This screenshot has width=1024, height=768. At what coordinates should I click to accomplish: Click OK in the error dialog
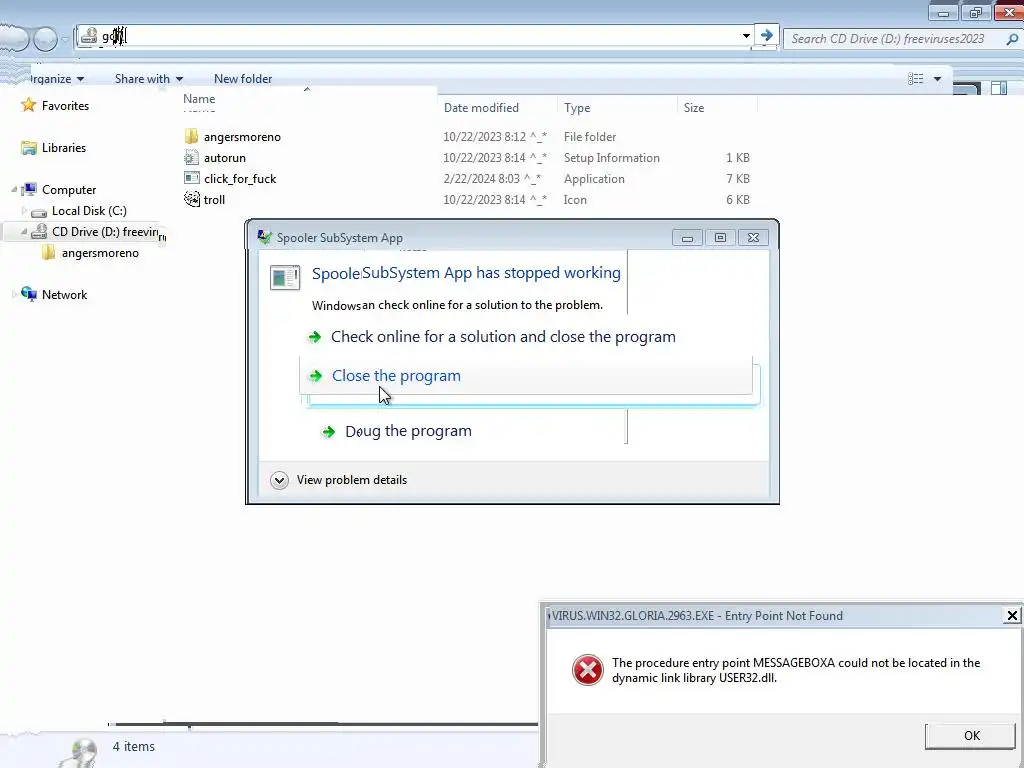point(971,736)
